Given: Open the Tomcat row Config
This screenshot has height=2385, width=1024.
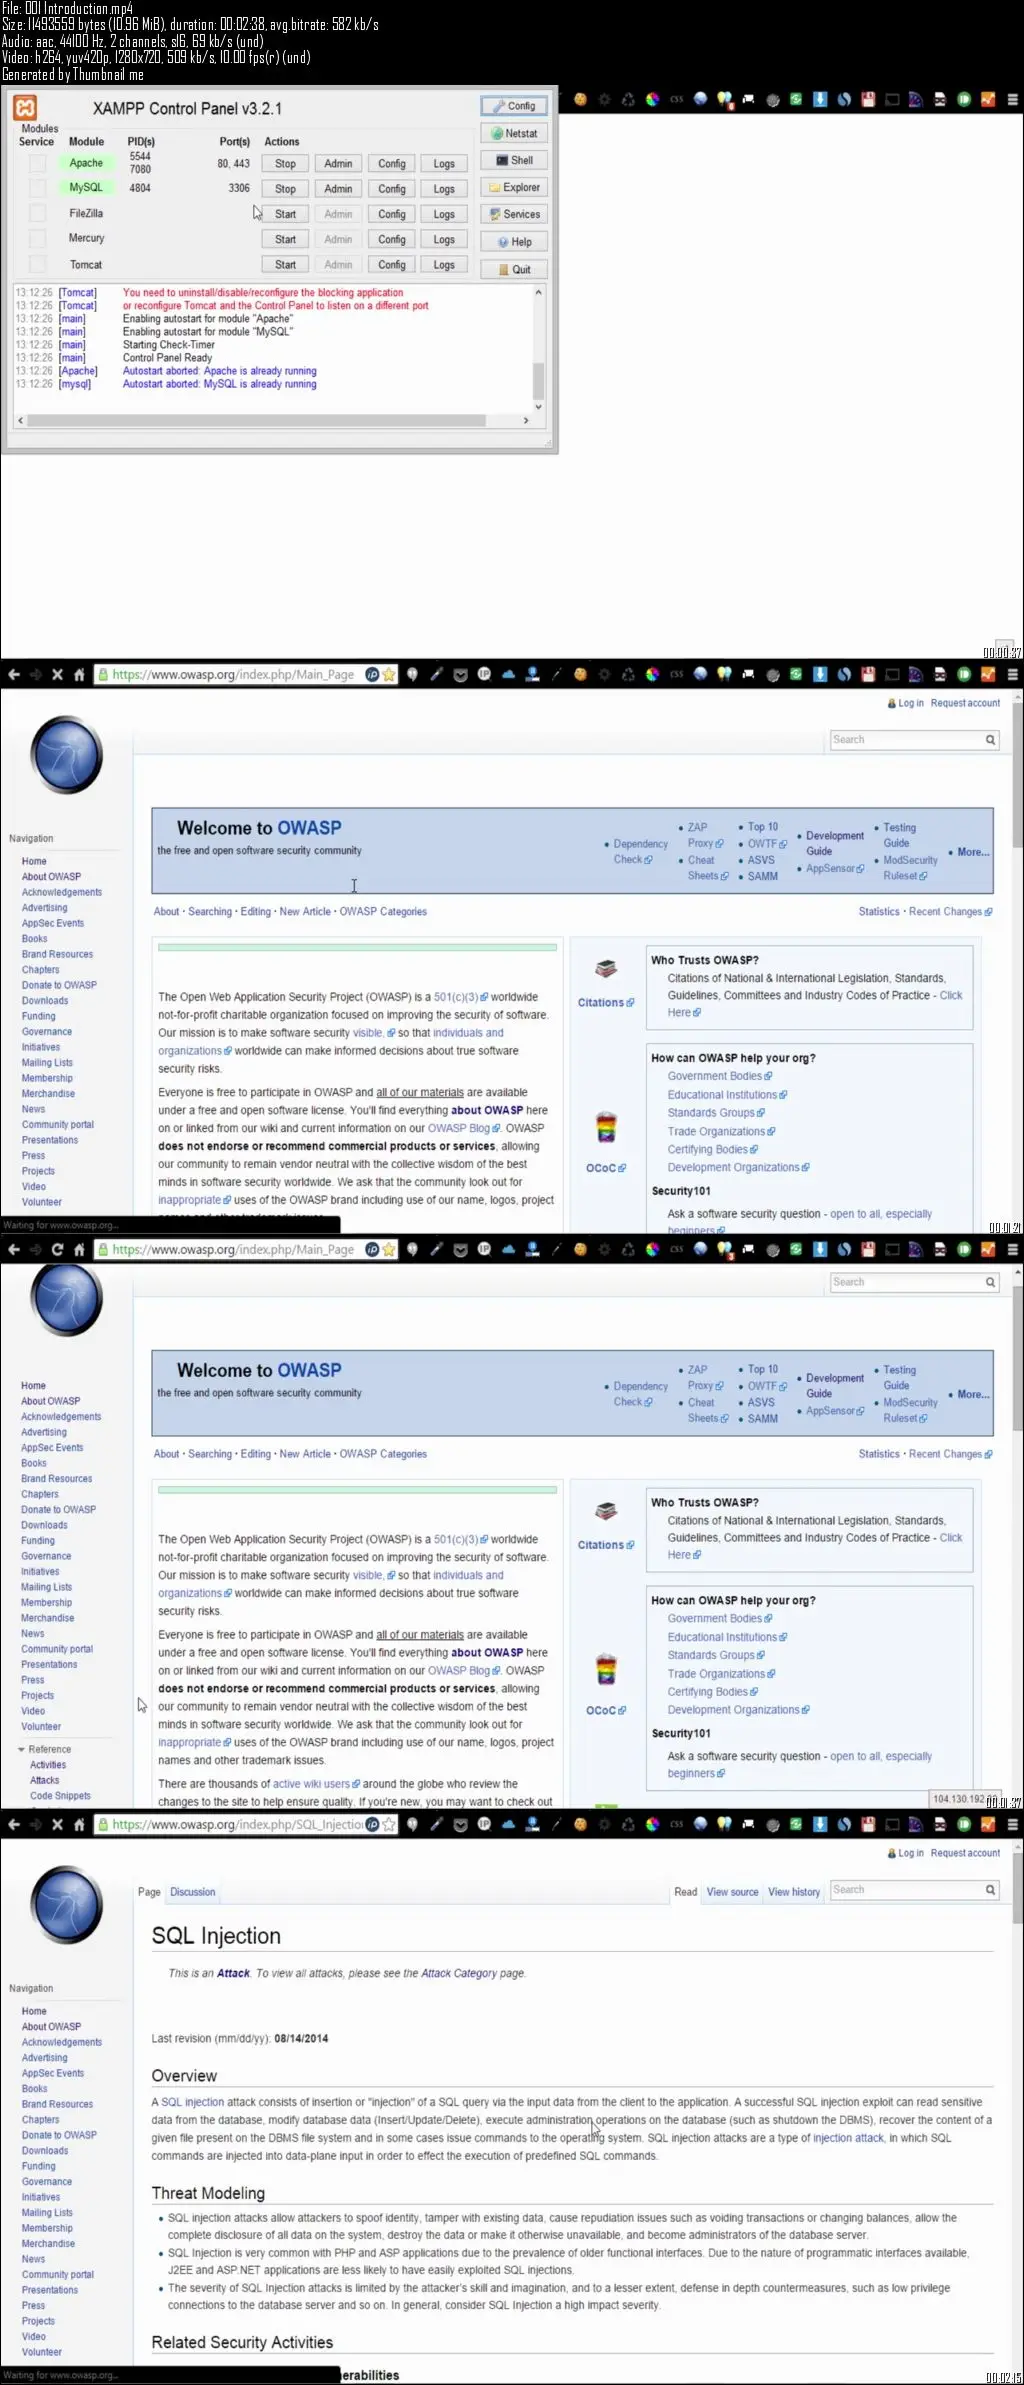Looking at the screenshot, I should pyautogui.click(x=392, y=265).
